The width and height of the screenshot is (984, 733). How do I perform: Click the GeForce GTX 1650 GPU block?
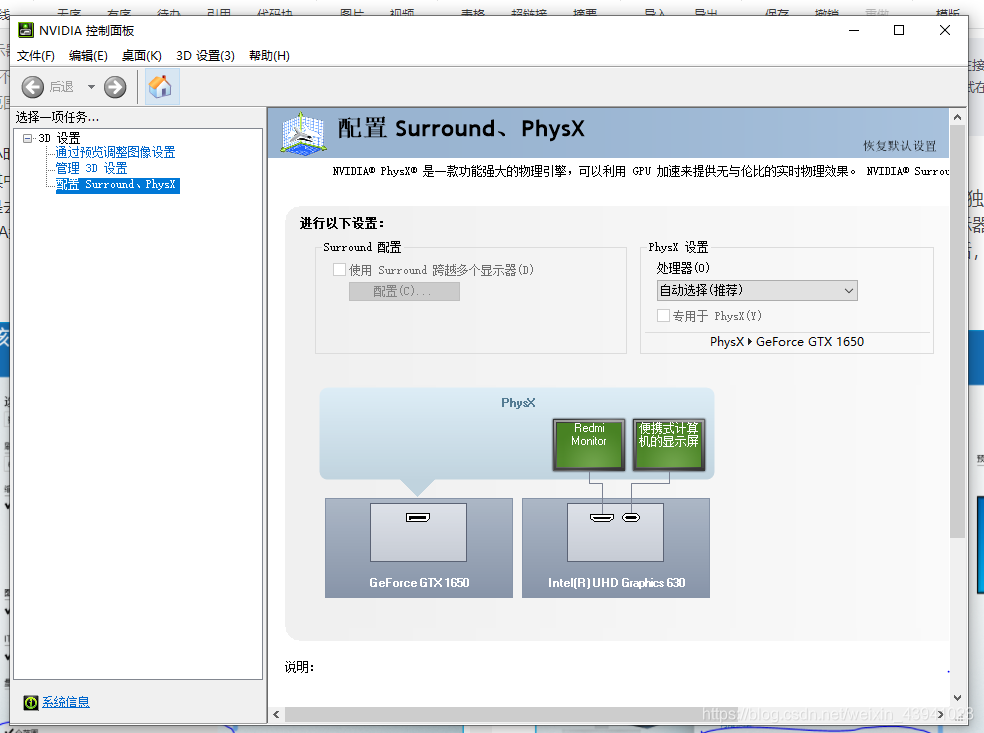[x=419, y=548]
